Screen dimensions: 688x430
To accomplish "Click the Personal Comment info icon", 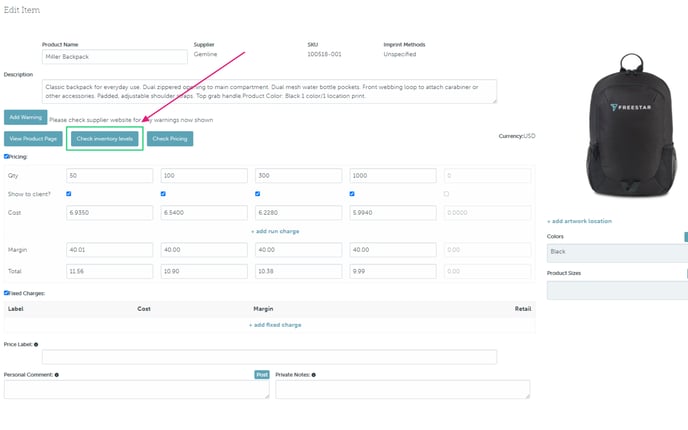I will (56, 375).
